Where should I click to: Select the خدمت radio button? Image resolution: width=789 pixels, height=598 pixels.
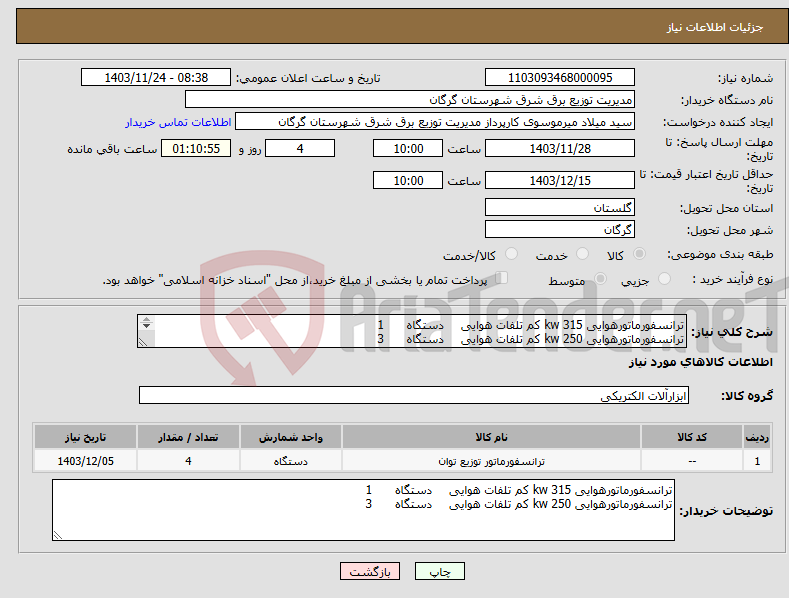click(582, 254)
